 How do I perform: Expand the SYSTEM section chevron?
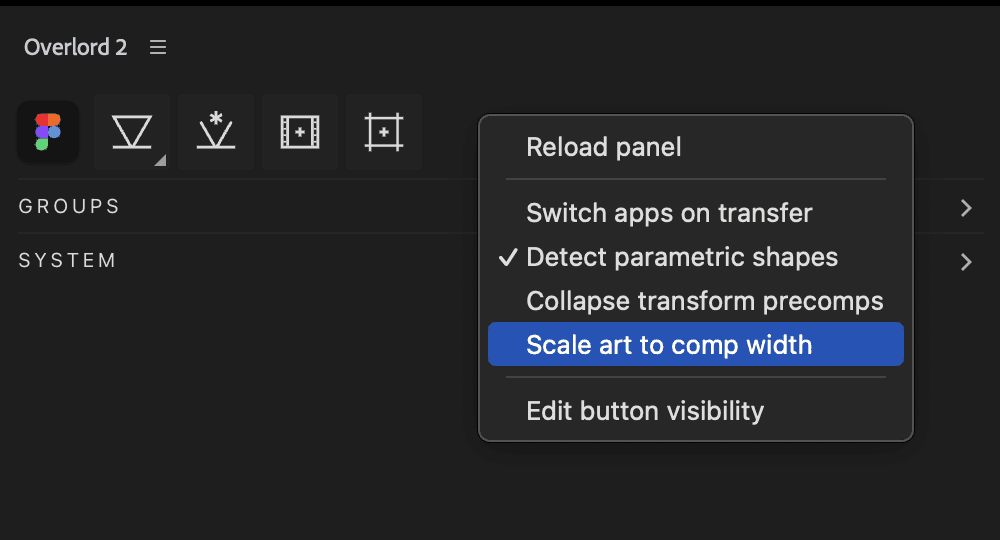click(966, 262)
